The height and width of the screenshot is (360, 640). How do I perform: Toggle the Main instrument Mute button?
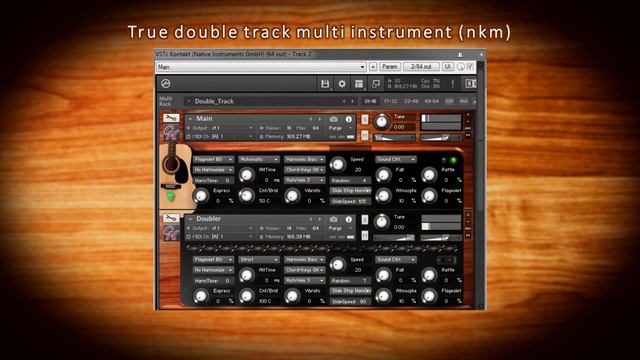pos(365,135)
